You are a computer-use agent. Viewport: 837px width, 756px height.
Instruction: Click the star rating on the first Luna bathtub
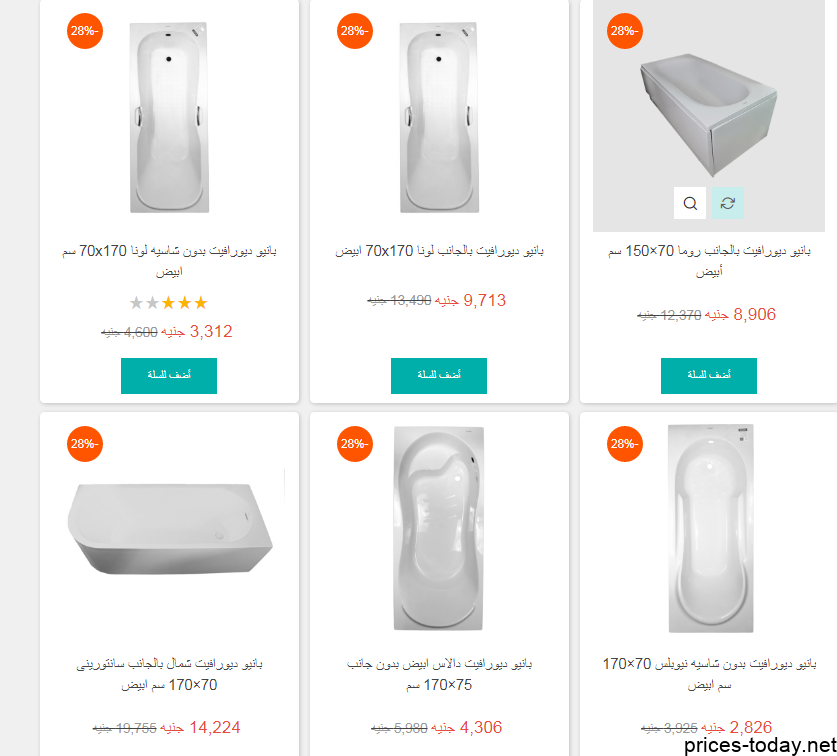coord(169,303)
